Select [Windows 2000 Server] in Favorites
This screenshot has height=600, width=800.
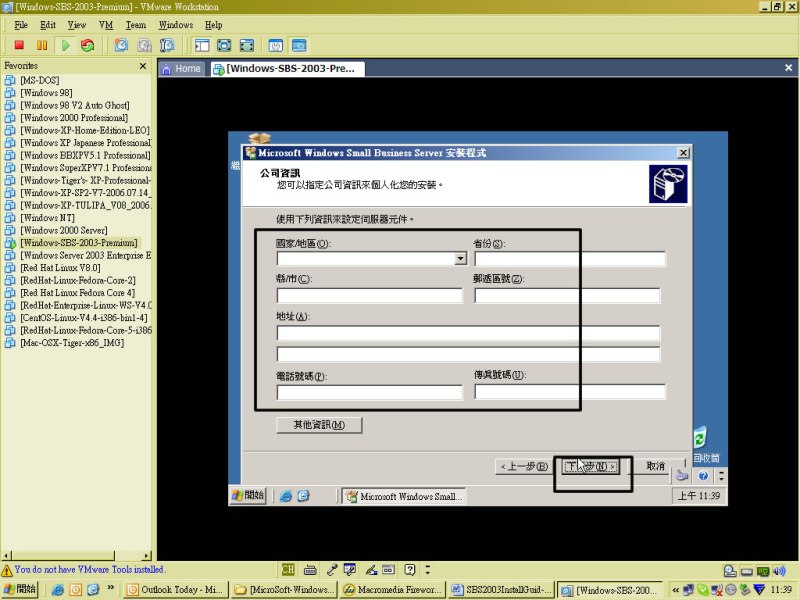[64, 230]
